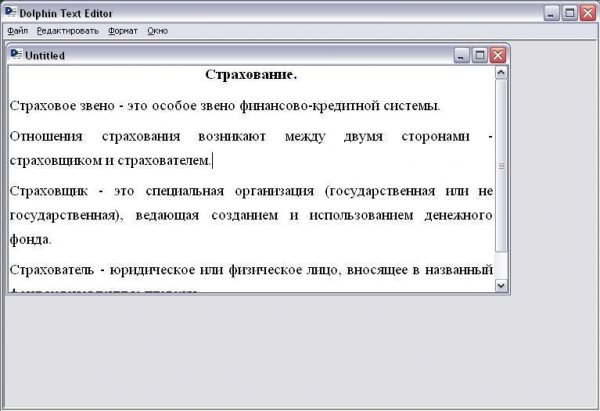Maximize the Dolphin Text Editor main window
Screen dimensions: 600x411
click(x=570, y=13)
